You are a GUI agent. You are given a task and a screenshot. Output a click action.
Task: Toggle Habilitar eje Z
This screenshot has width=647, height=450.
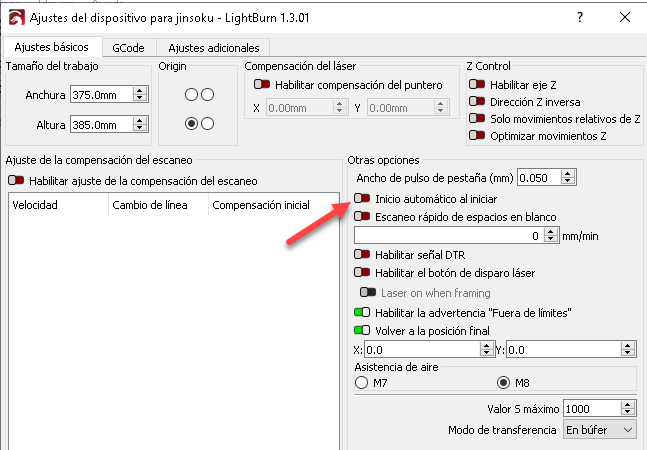tap(477, 85)
